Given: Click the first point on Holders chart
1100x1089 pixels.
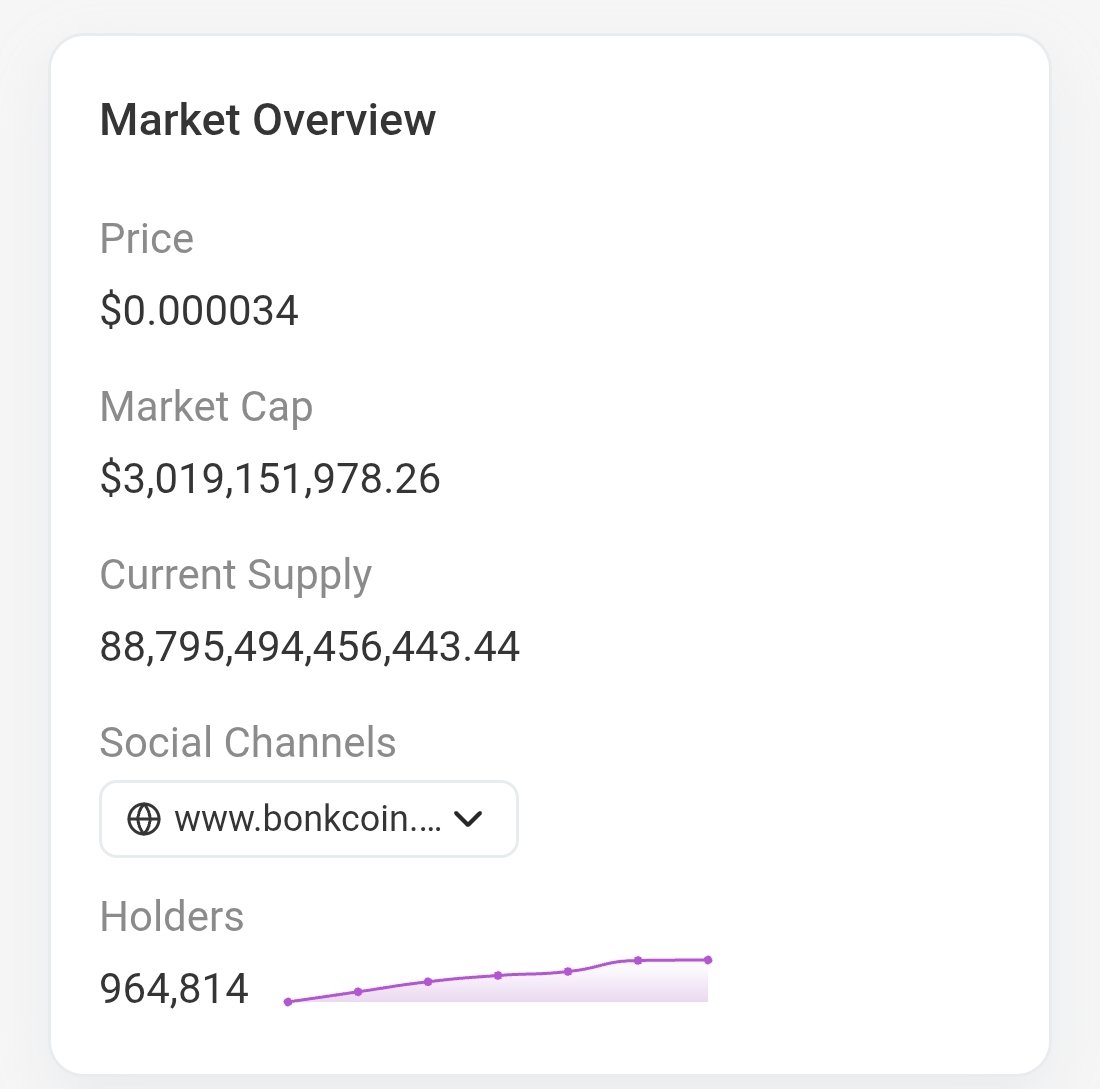Looking at the screenshot, I should (x=288, y=1002).
